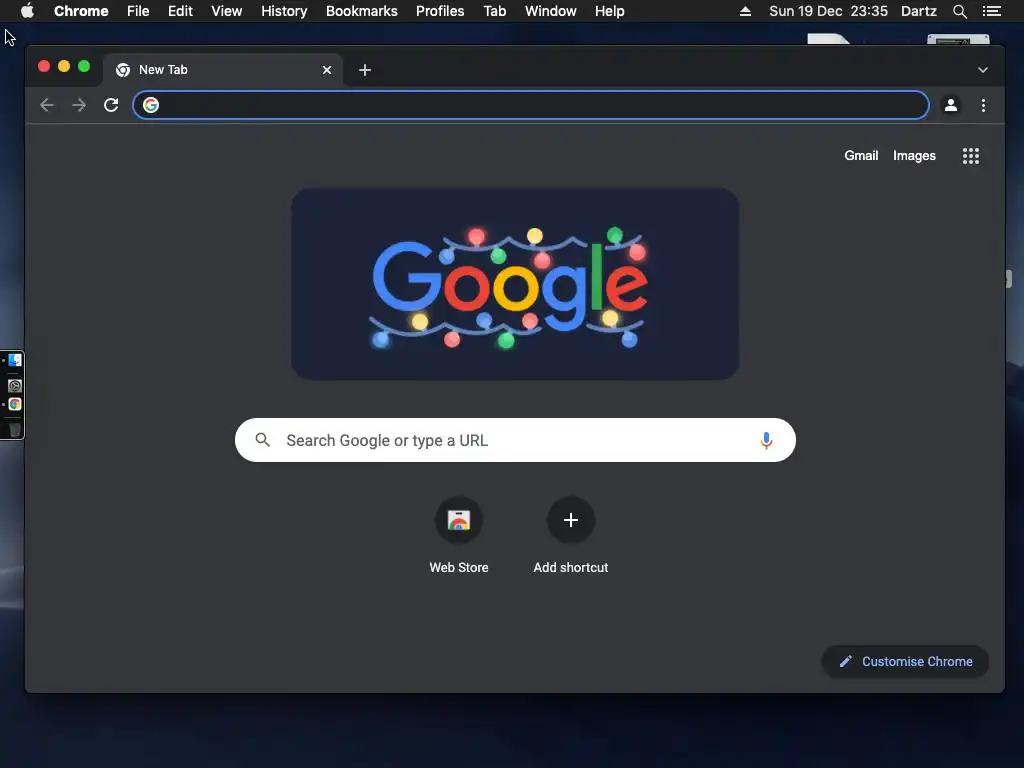This screenshot has height=768, width=1024.
Task: Click the Customise Chrome button
Action: (x=905, y=662)
